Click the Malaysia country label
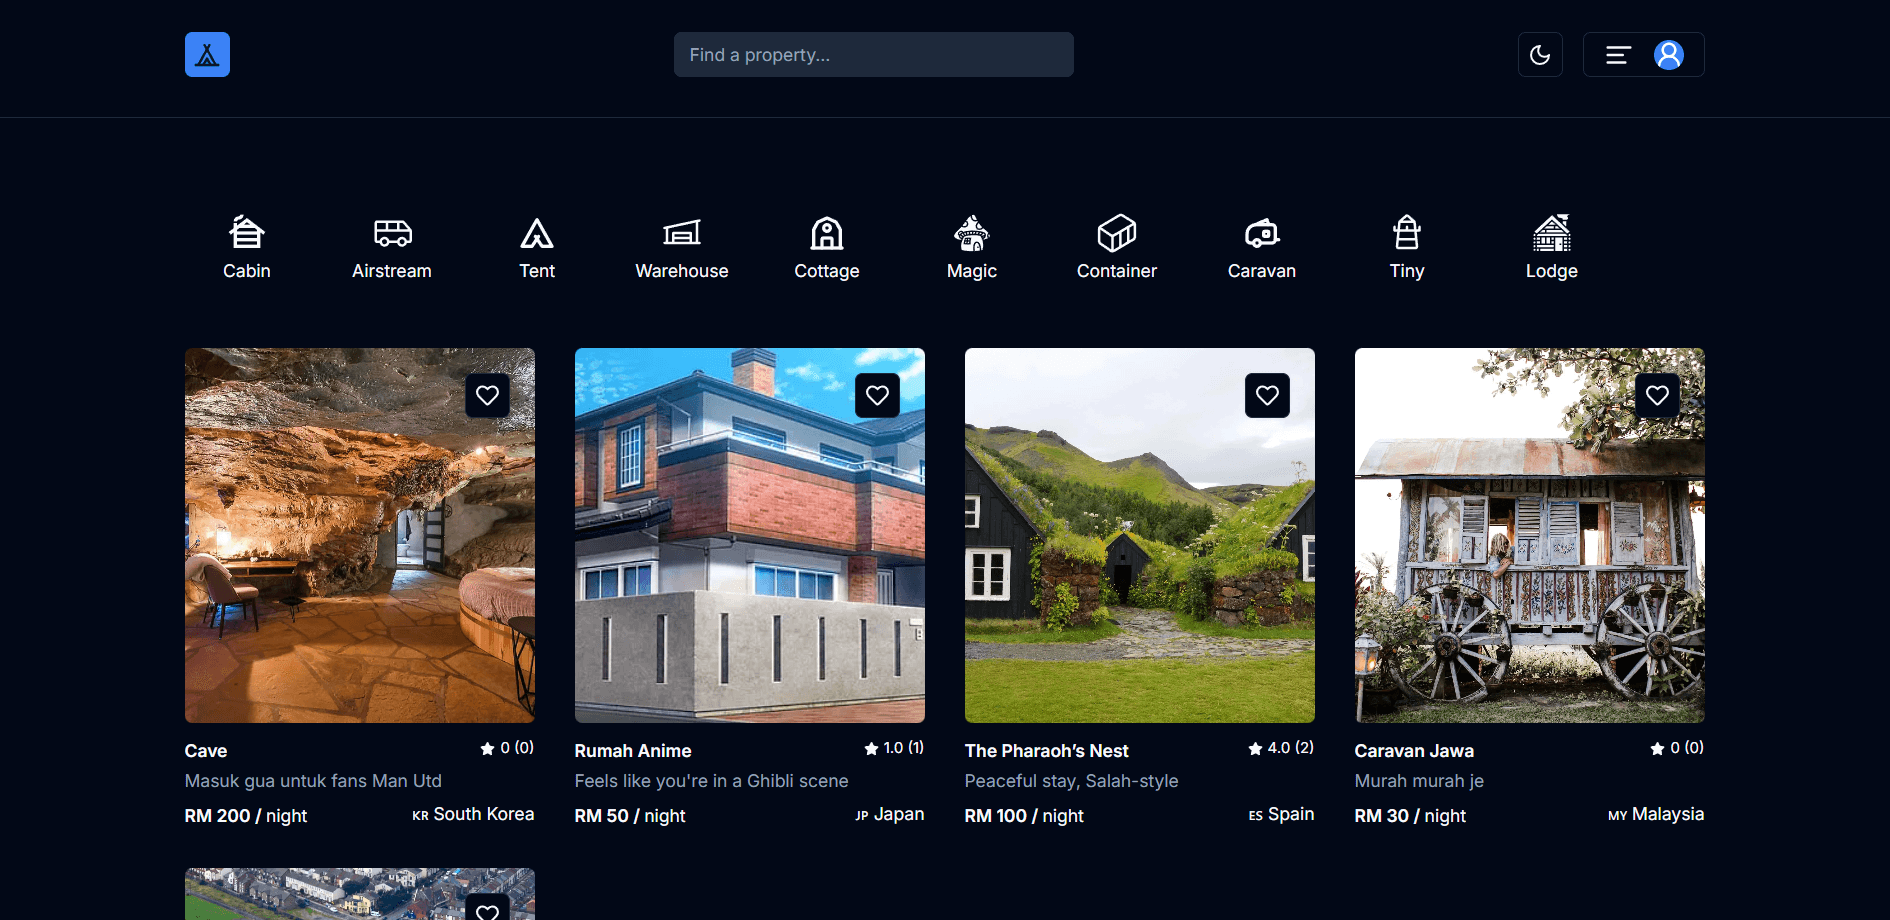 (1656, 815)
